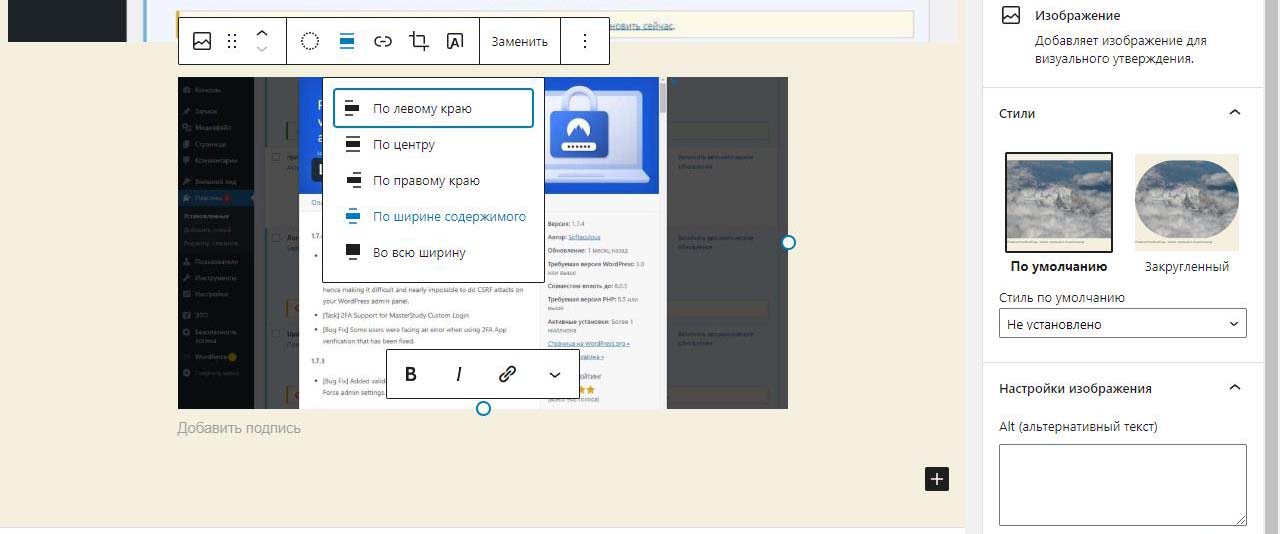The height and width of the screenshot is (534, 1280).
Task: Click the add text over image icon
Action: pyautogui.click(x=455, y=41)
